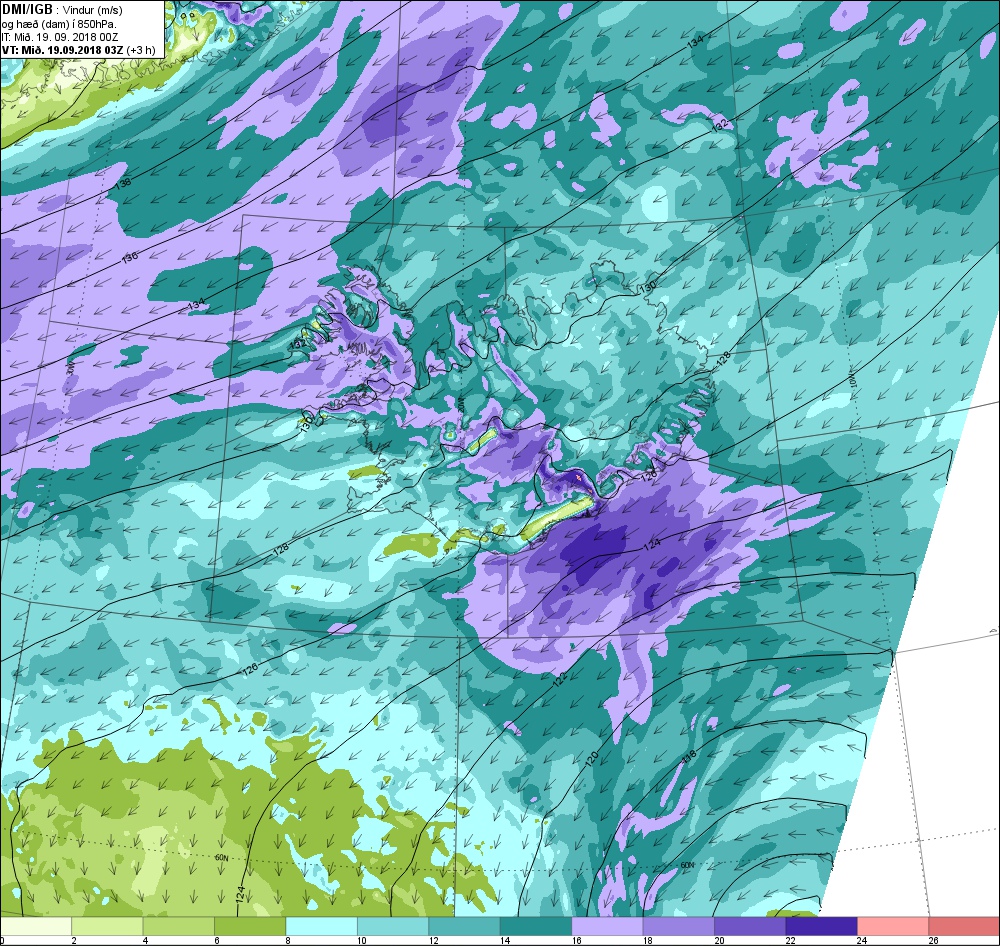The height and width of the screenshot is (946, 1000).
Task: Click the legend scale value '16'
Action: point(577,940)
